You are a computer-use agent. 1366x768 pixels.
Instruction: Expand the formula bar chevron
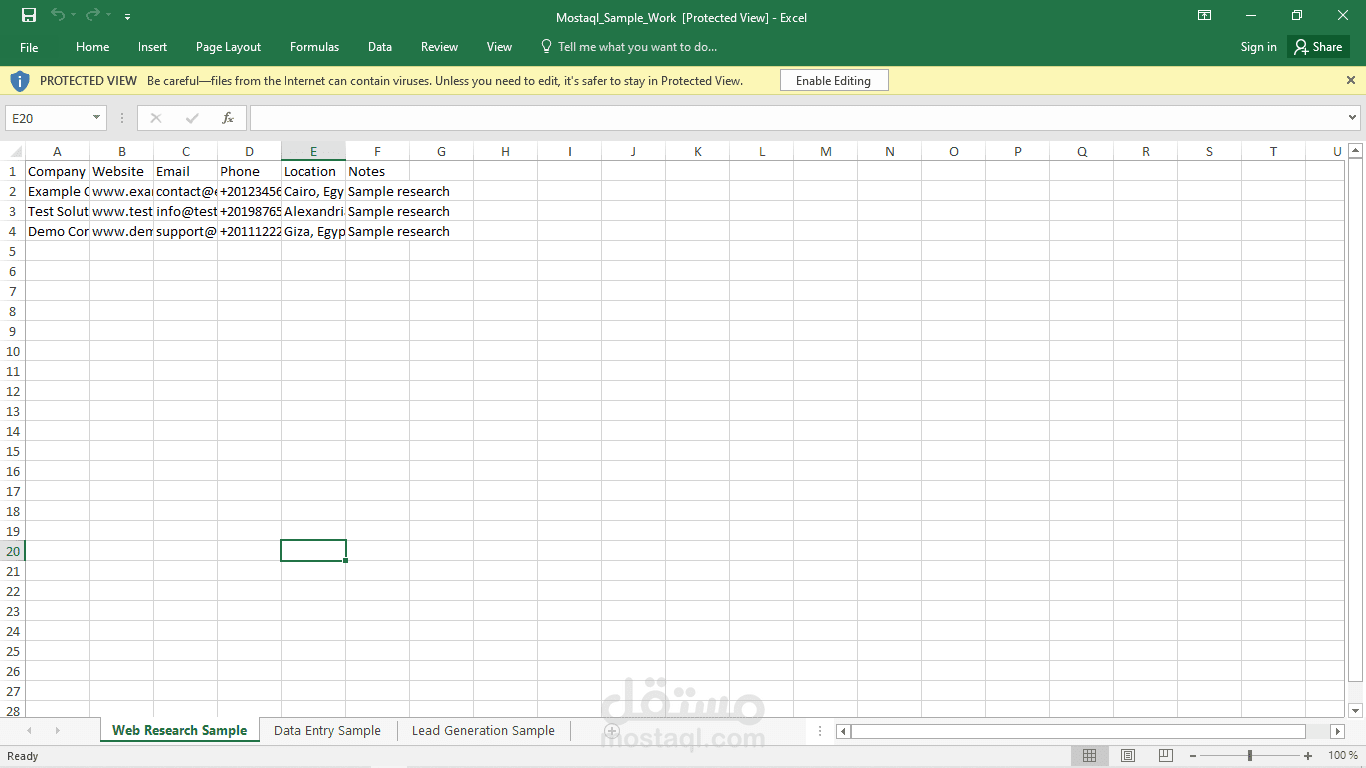click(x=1353, y=118)
